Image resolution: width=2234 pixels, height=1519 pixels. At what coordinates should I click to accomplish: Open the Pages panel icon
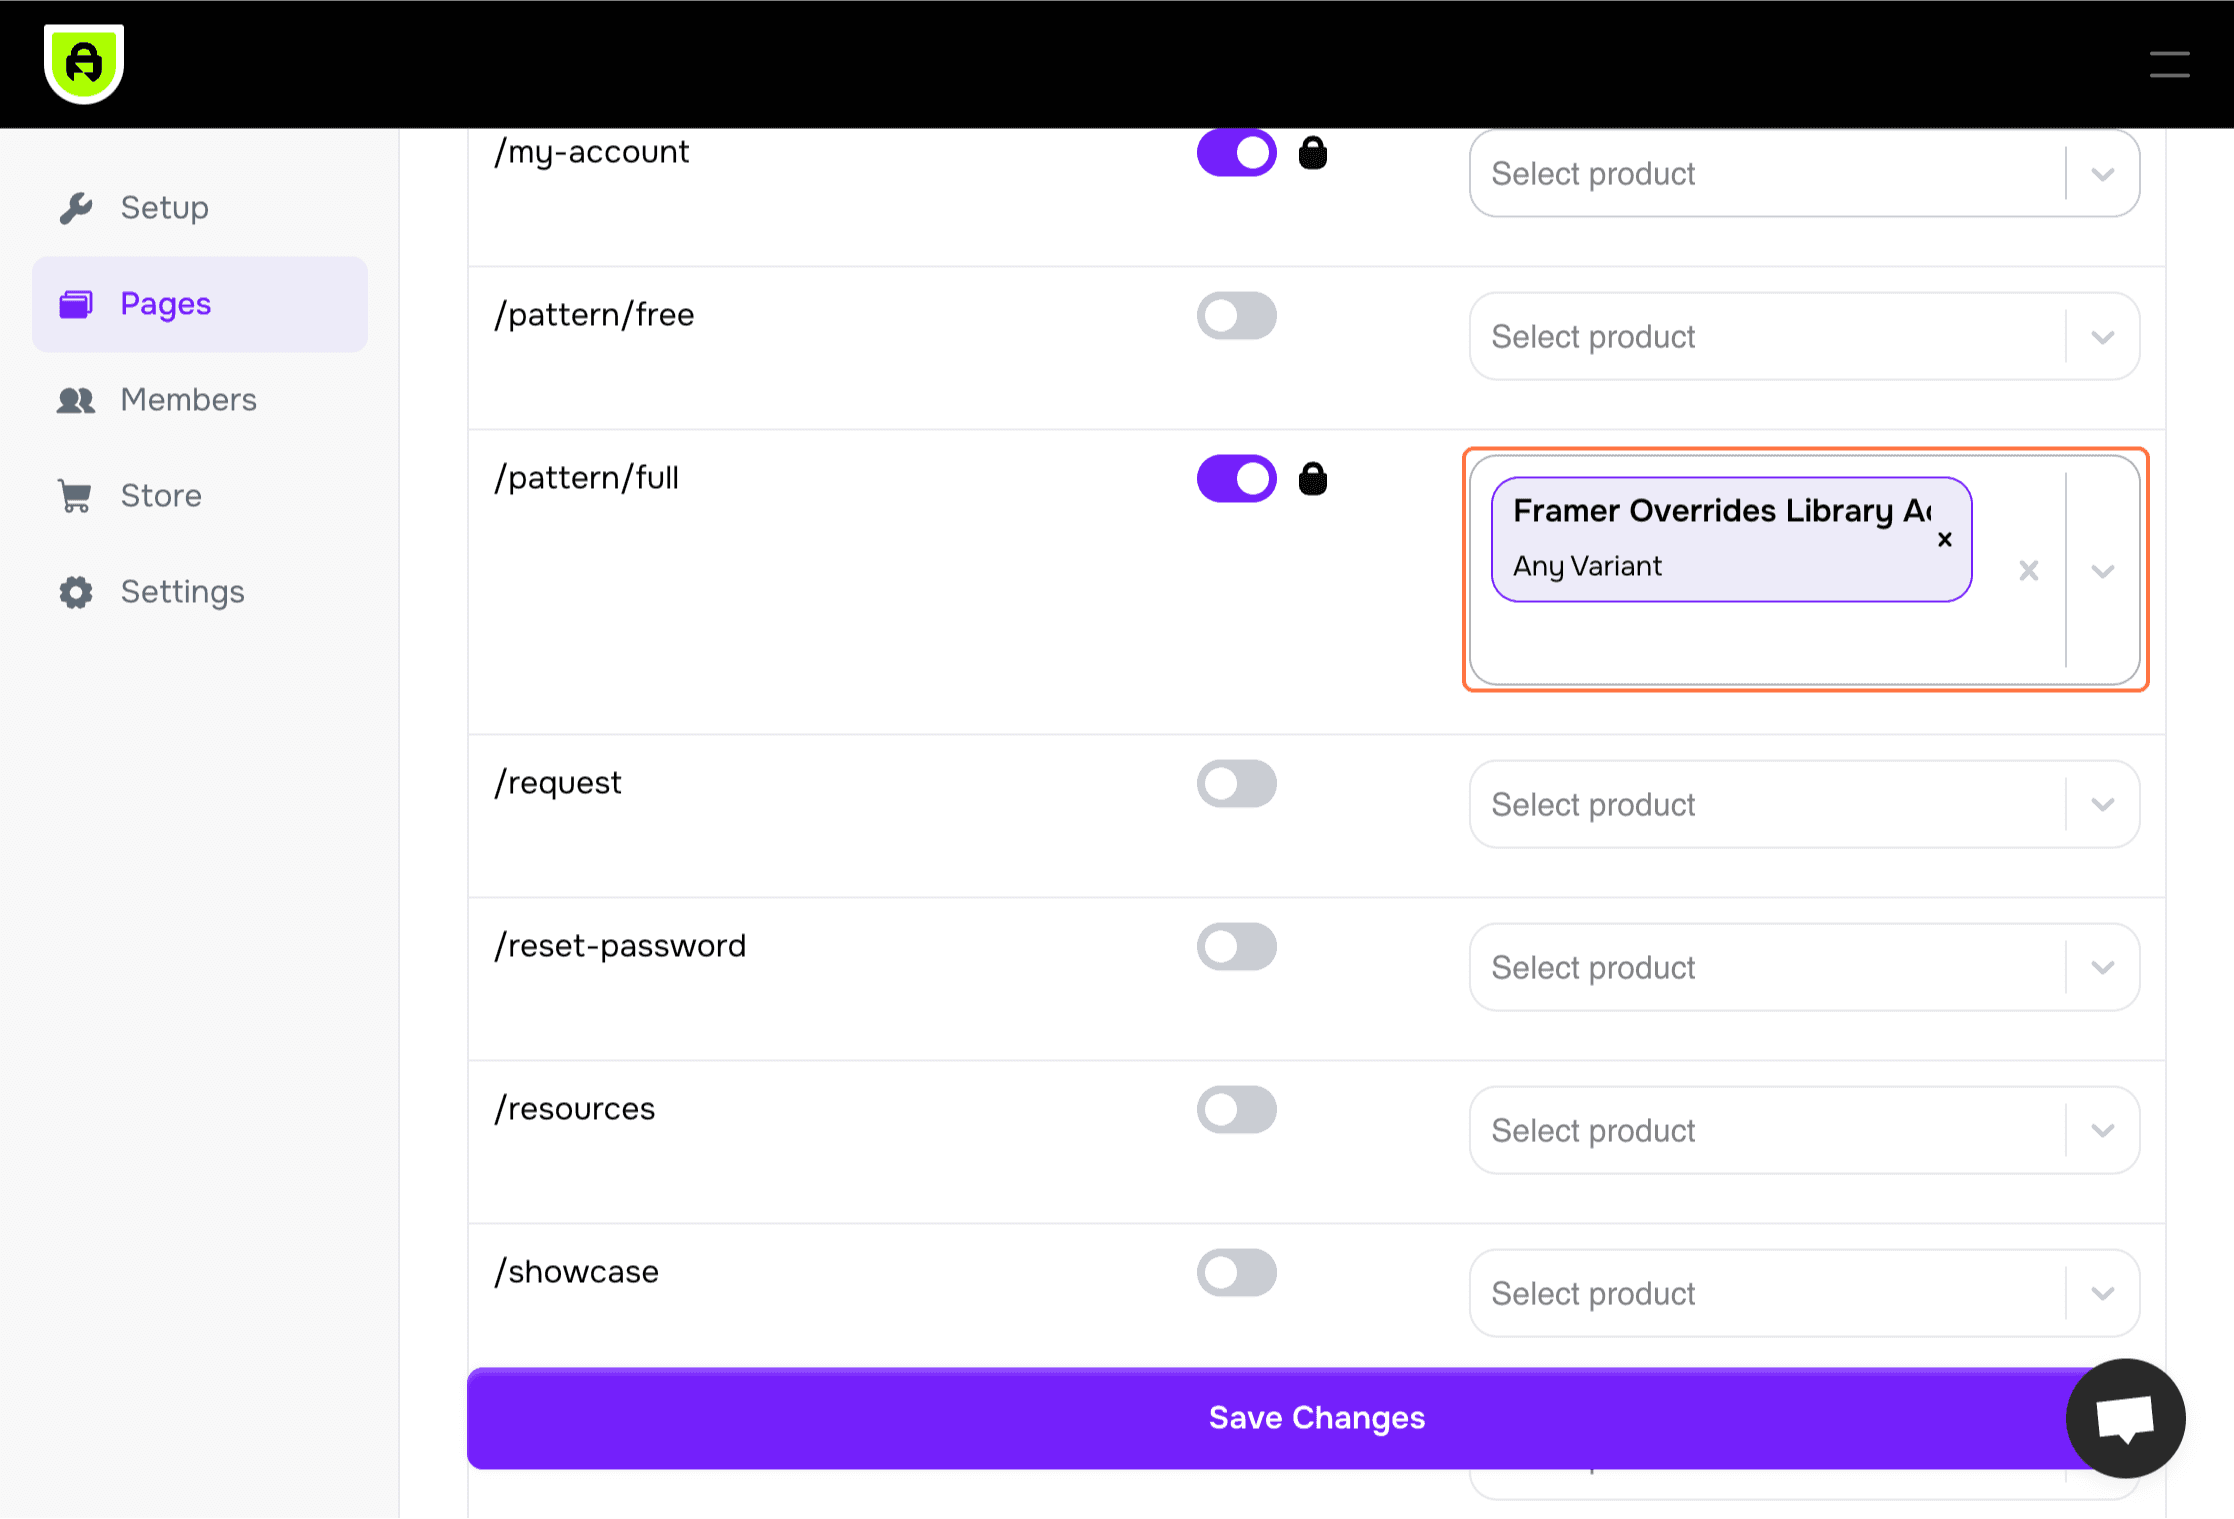point(75,304)
